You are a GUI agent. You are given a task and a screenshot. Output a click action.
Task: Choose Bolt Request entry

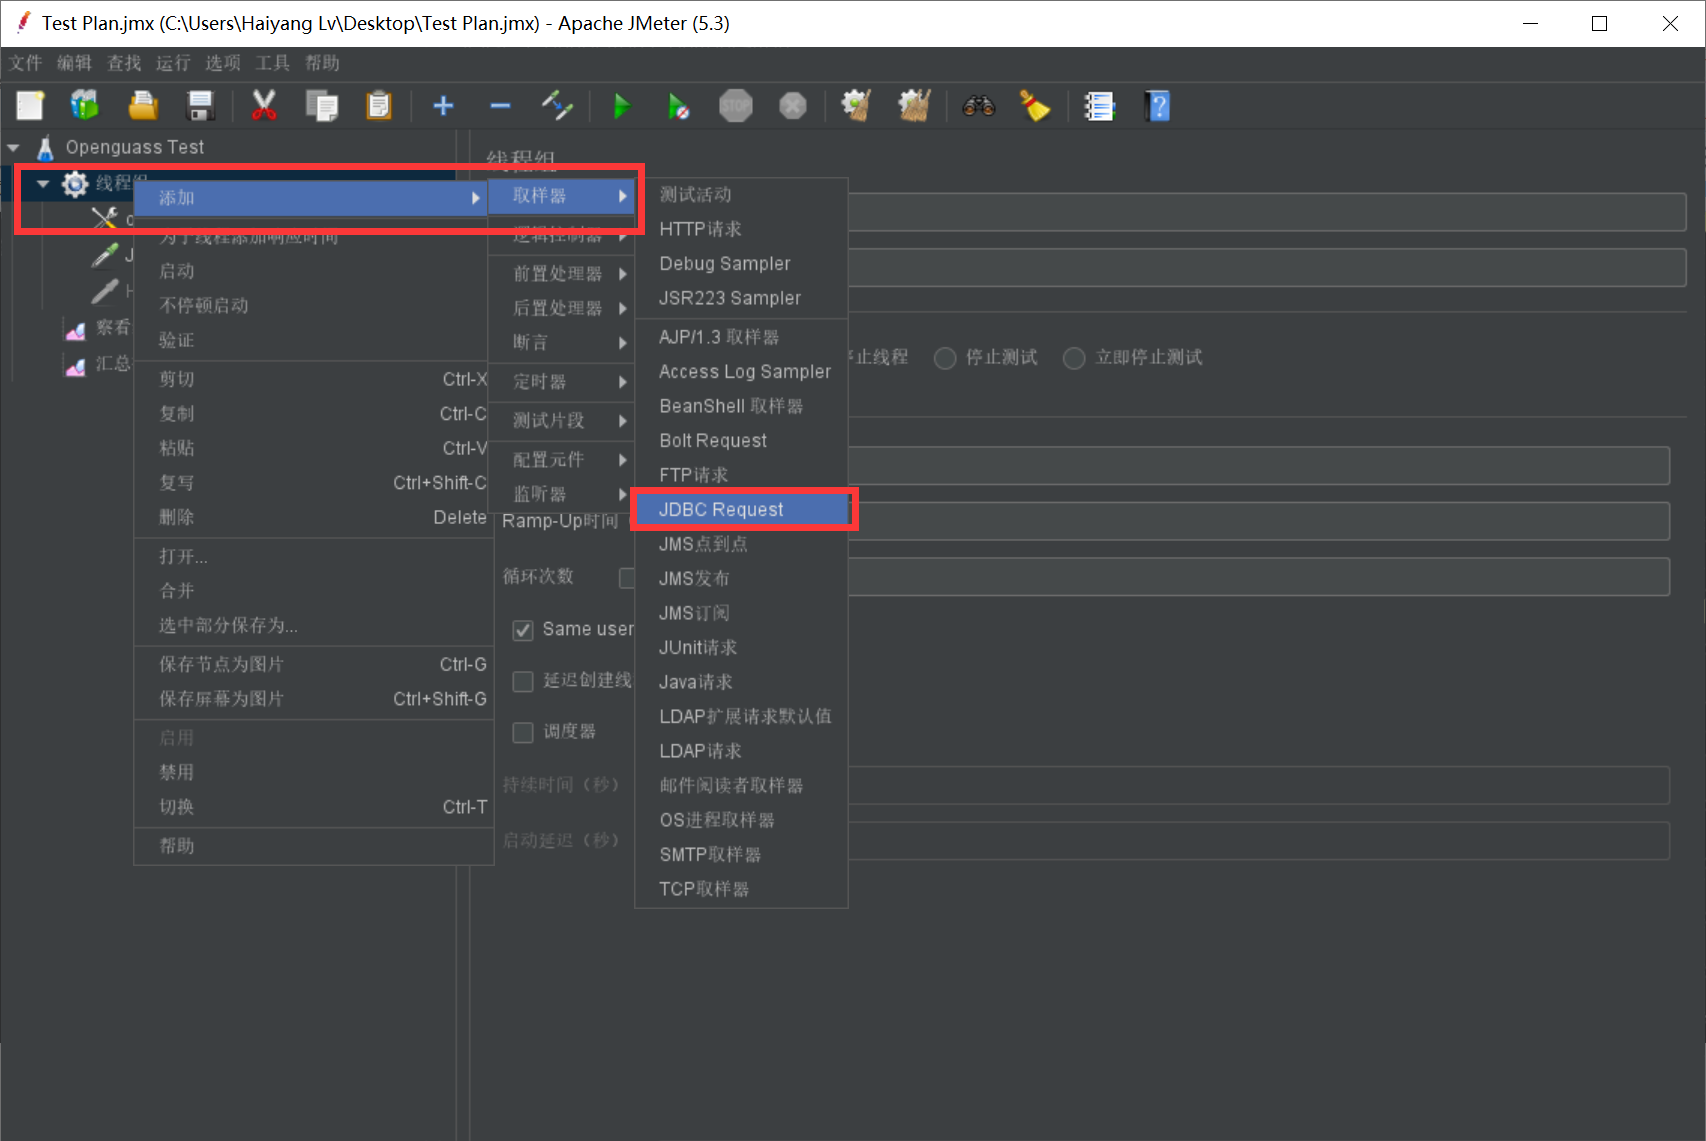[741, 440]
